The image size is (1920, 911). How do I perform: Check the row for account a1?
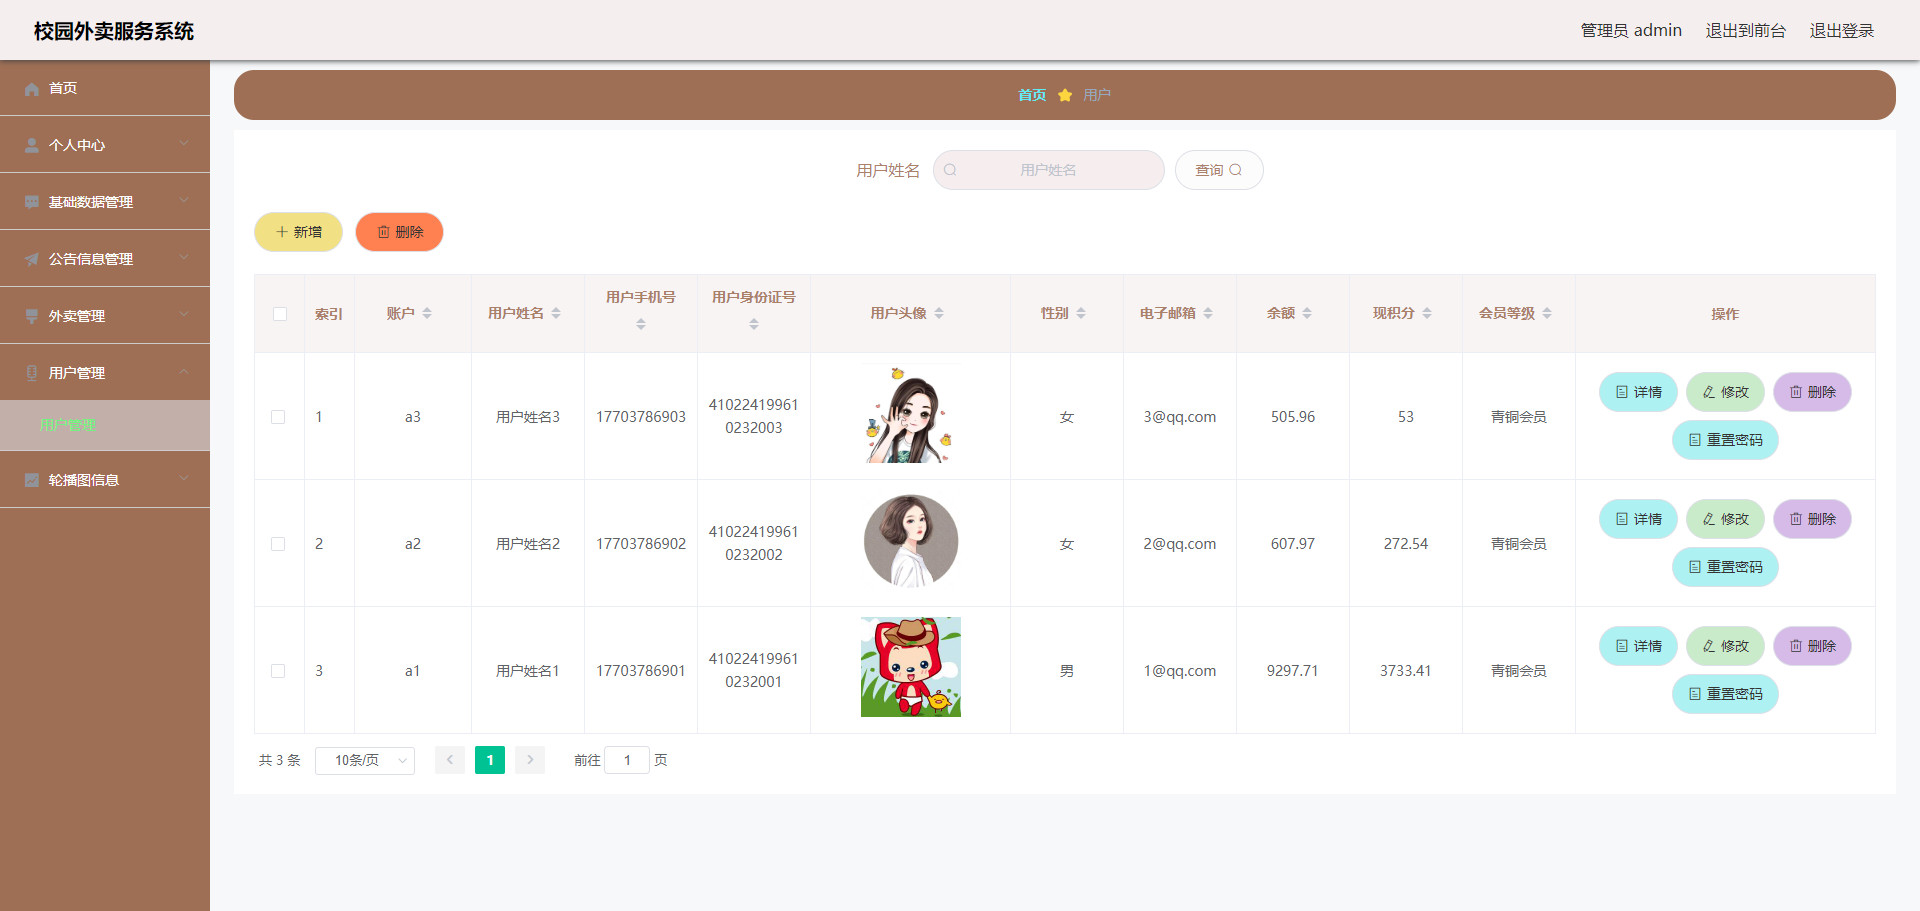278,671
